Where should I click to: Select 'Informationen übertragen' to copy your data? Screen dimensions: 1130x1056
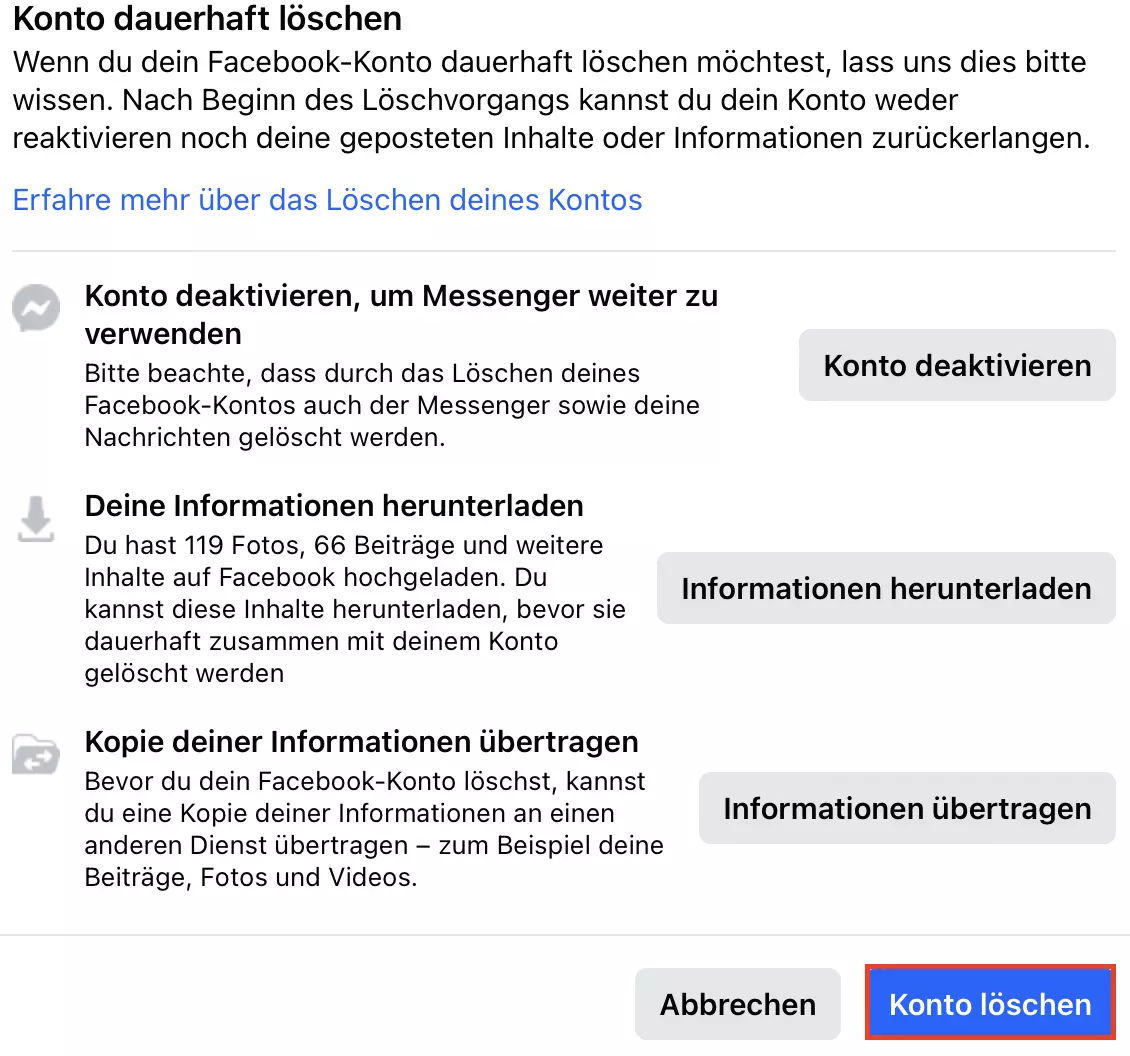coord(907,808)
